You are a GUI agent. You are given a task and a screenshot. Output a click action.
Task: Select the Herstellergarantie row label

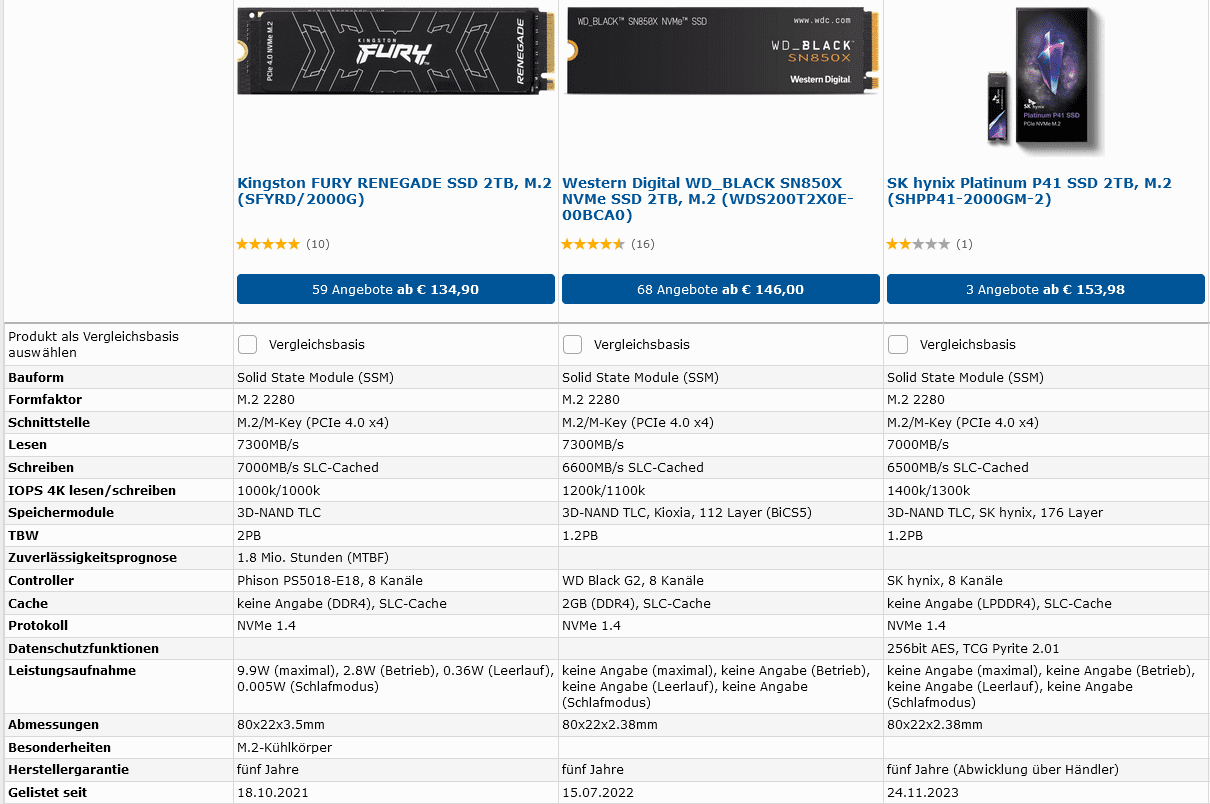[69, 769]
